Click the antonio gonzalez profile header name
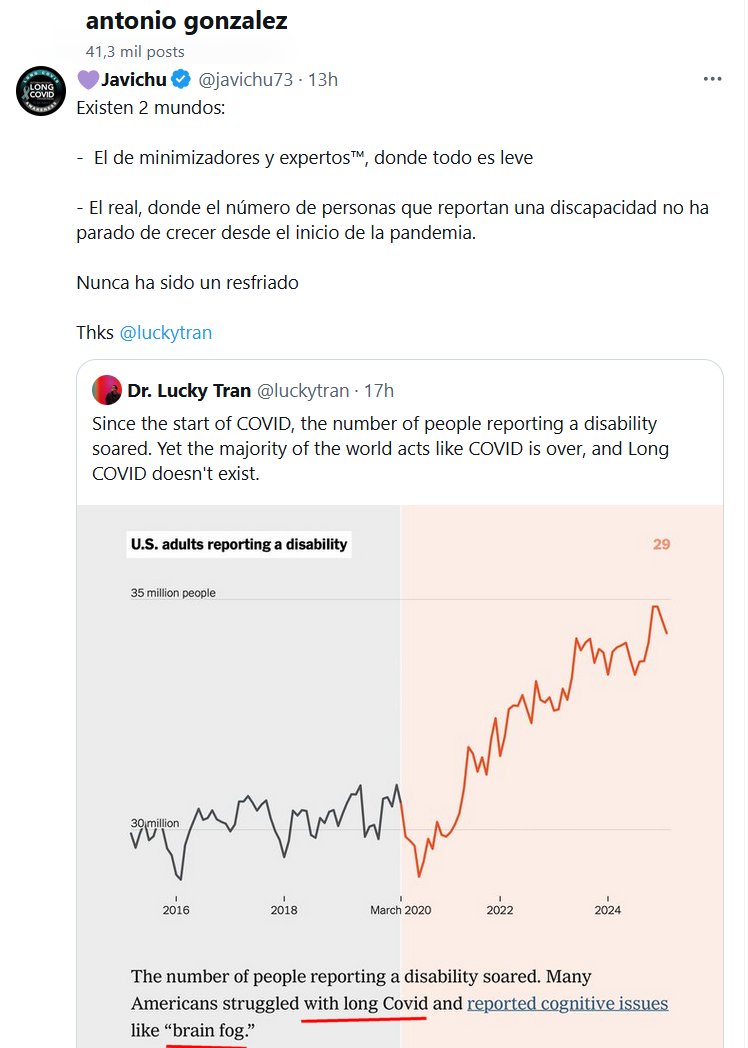Image resolution: width=748 pixels, height=1048 pixels. [x=187, y=21]
